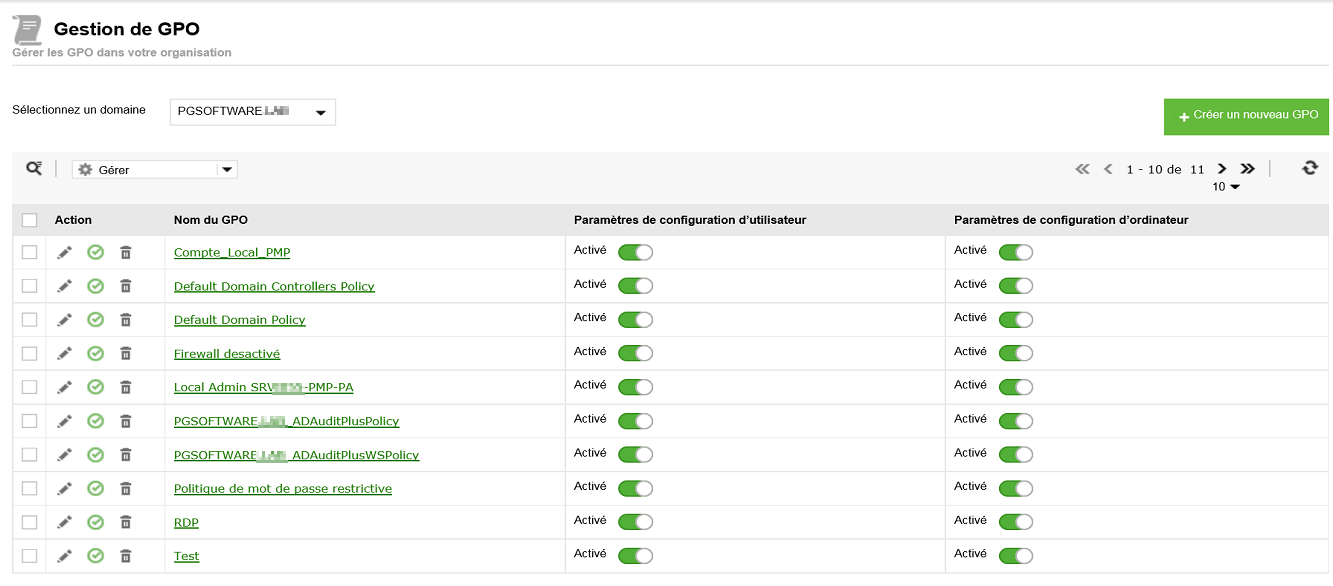Refresh the GPO list with the reload icon
The width and height of the screenshot is (1333, 586).
click(x=1310, y=168)
